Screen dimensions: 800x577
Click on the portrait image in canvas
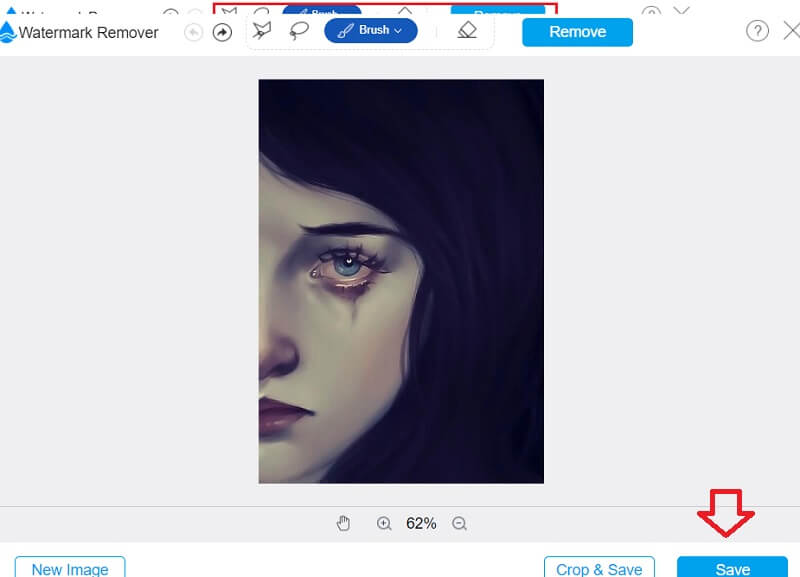(401, 281)
